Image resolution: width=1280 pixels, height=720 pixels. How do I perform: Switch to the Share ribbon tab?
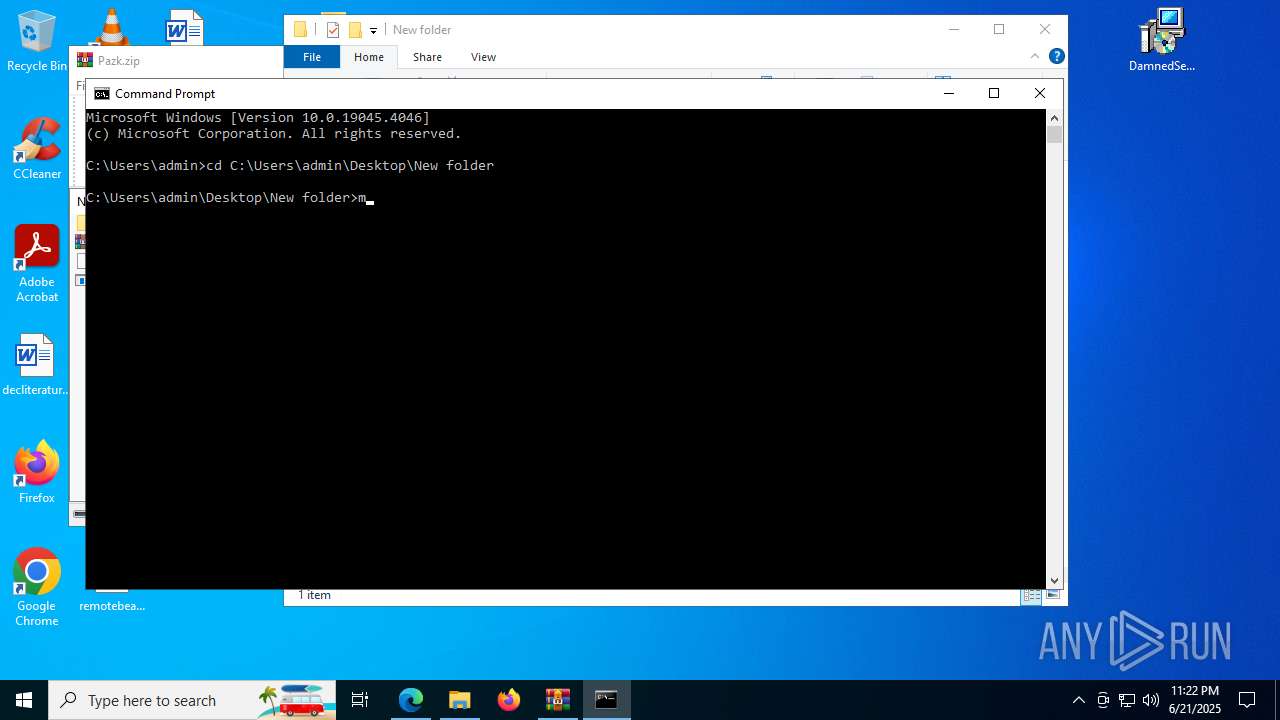click(427, 57)
